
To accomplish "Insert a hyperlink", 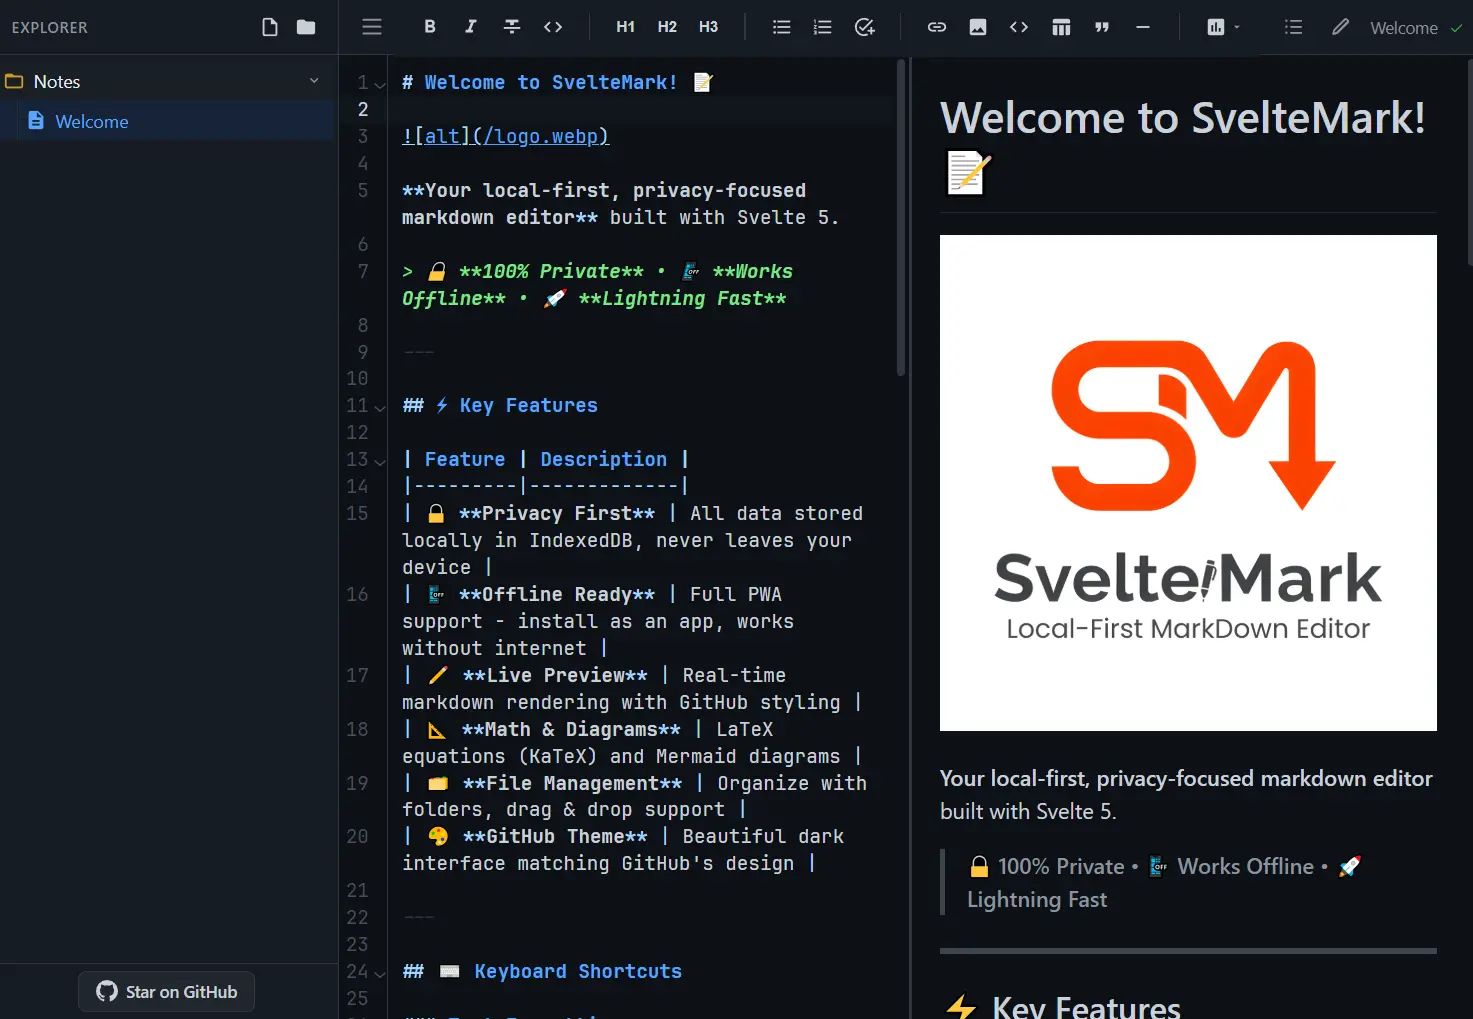I will 937,27.
